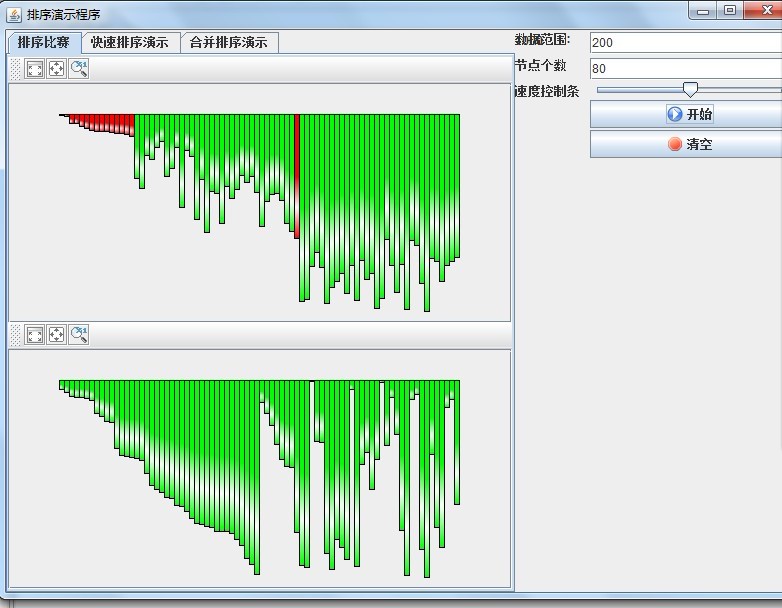Click the lower toolbar's dotted drag handle
The height and width of the screenshot is (608, 782).
pos(16,335)
